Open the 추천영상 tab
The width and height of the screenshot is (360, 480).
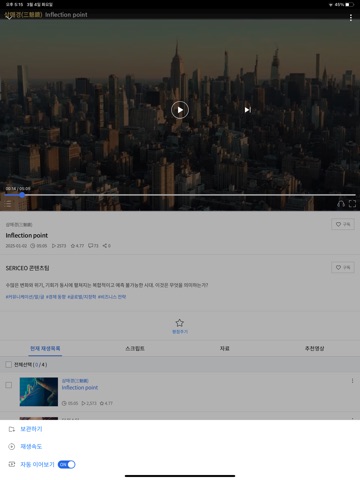315,348
